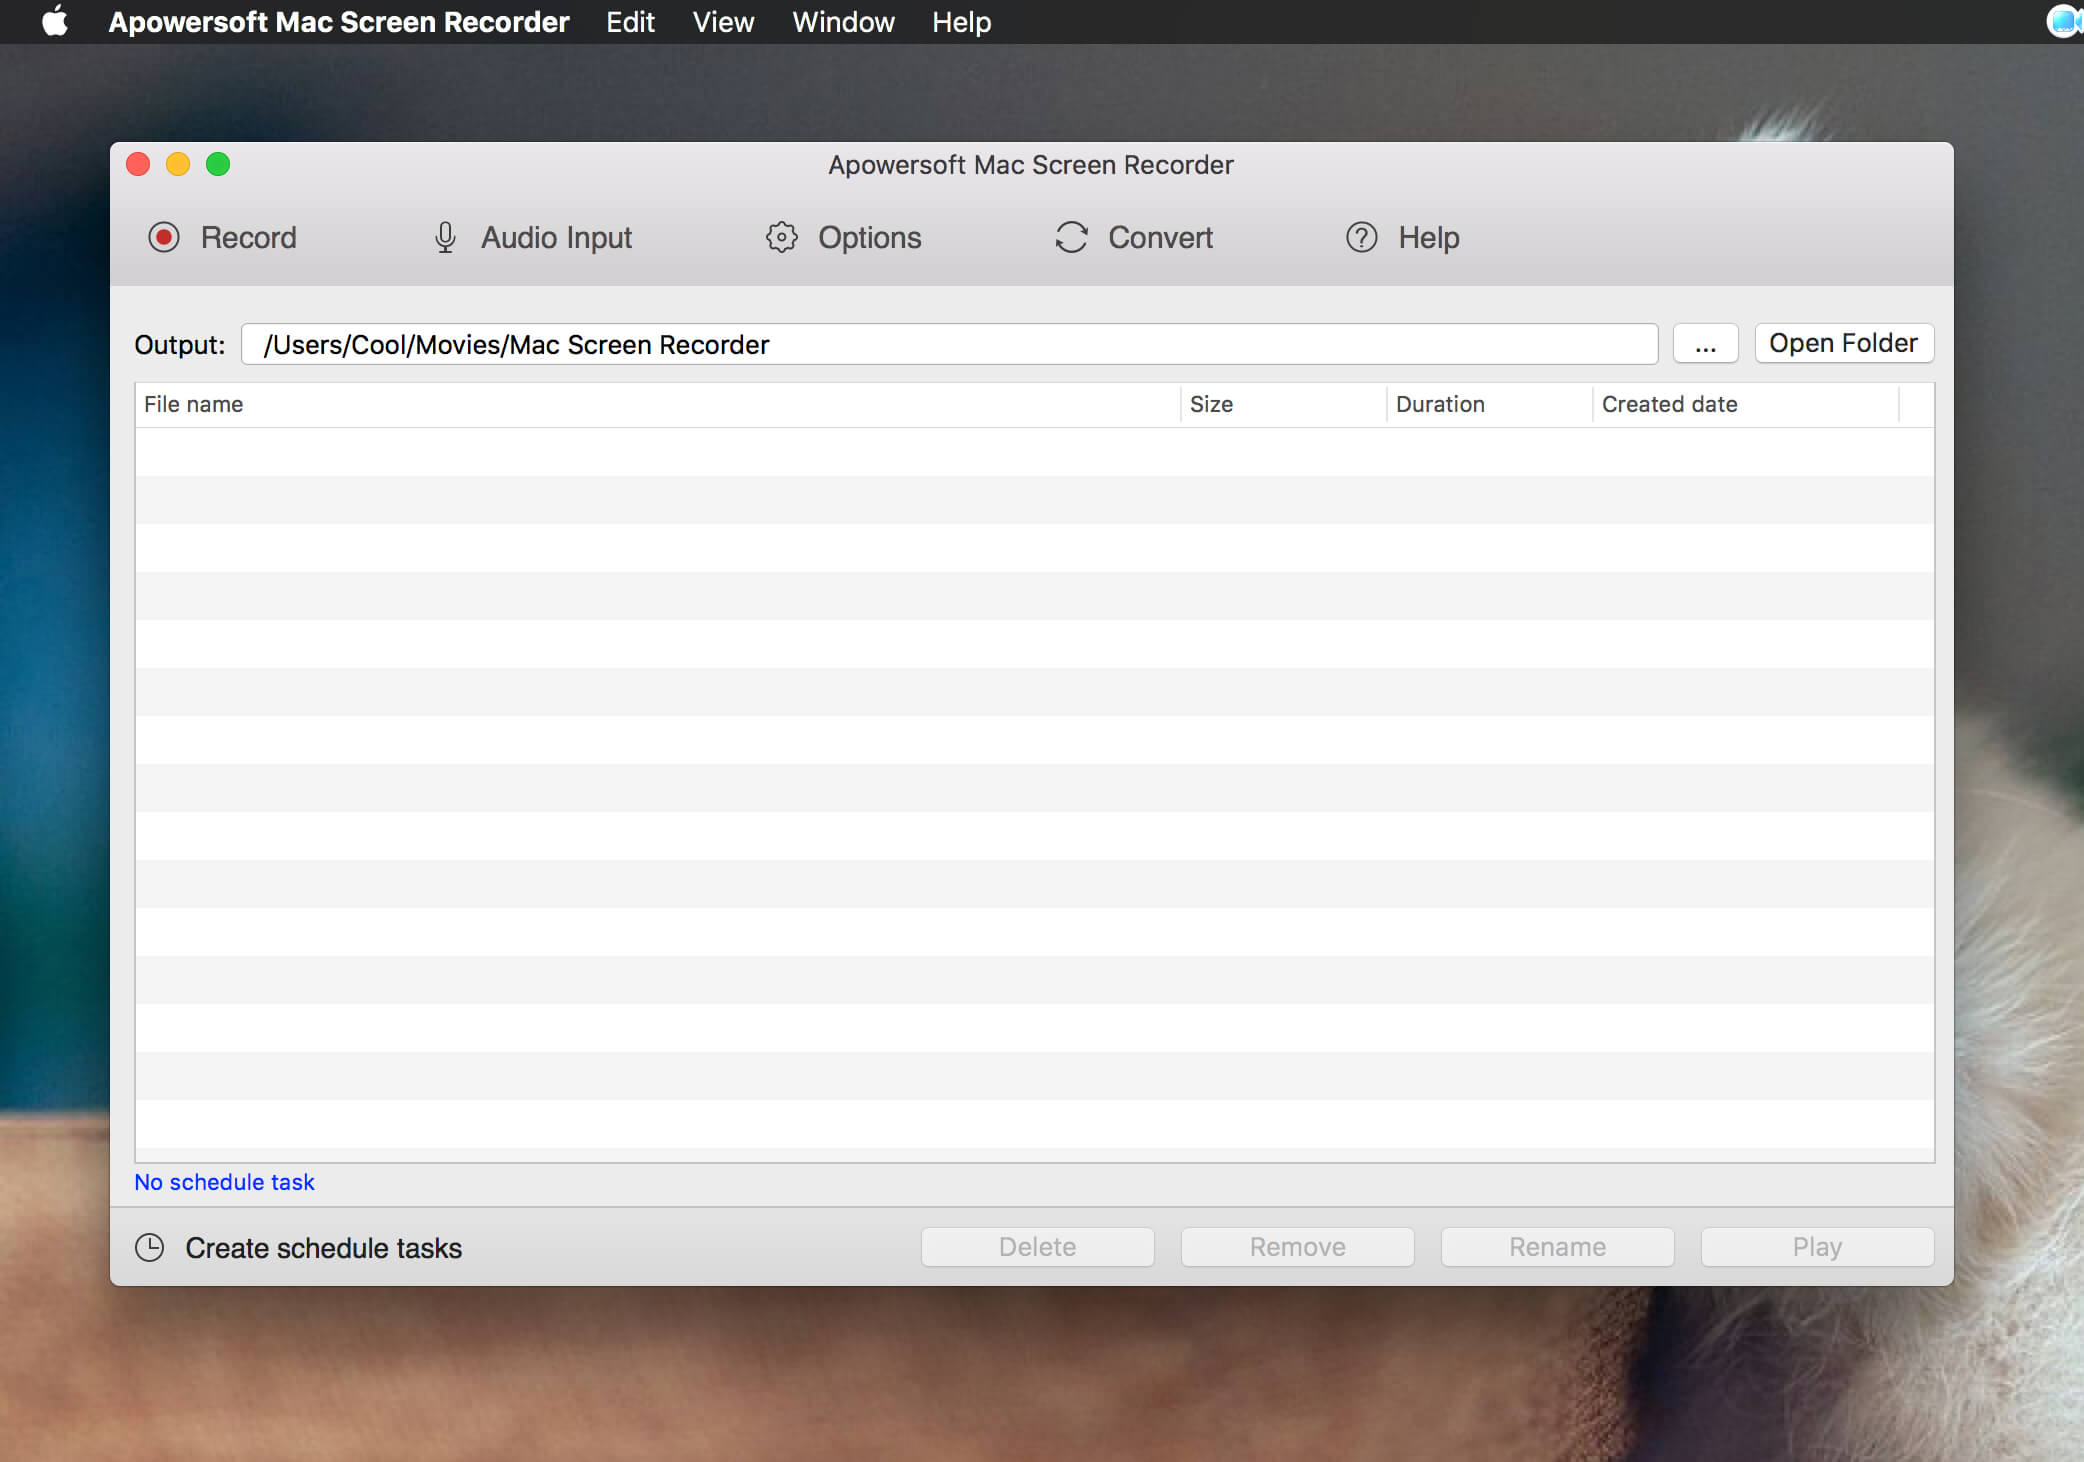Click the Options gear icon
Viewport: 2084px width, 1462px height.
[782, 237]
